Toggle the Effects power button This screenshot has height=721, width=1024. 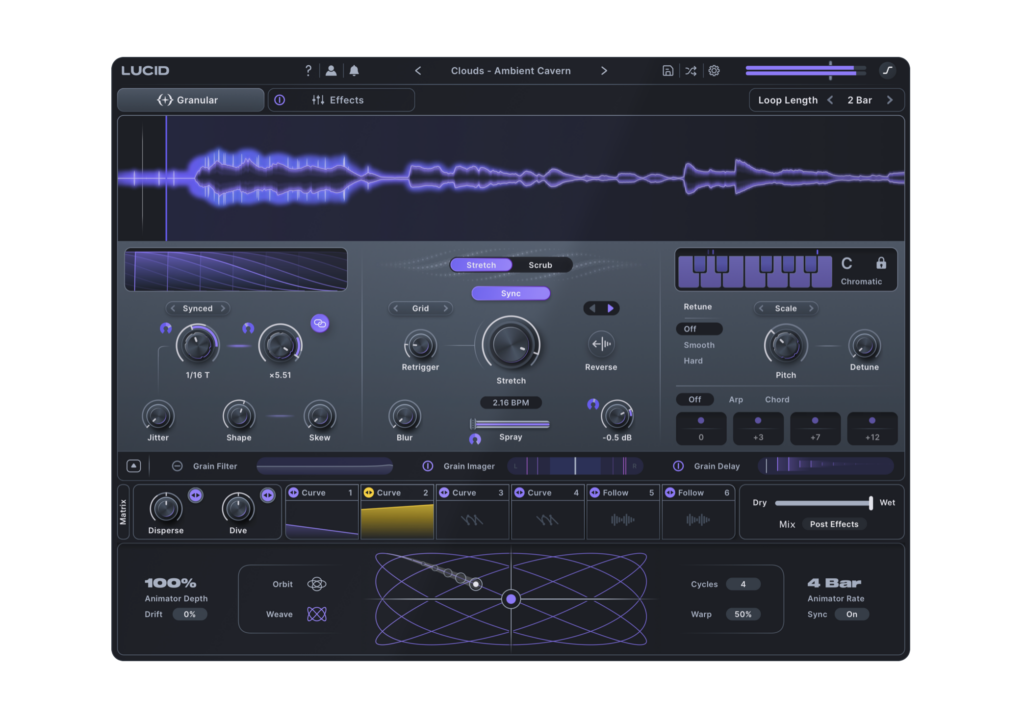(x=280, y=100)
